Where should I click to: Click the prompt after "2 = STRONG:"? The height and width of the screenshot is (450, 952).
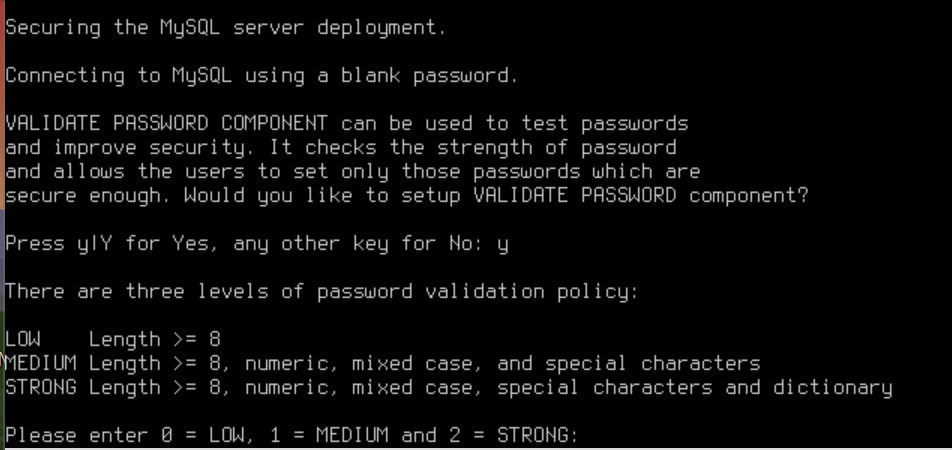[590, 435]
